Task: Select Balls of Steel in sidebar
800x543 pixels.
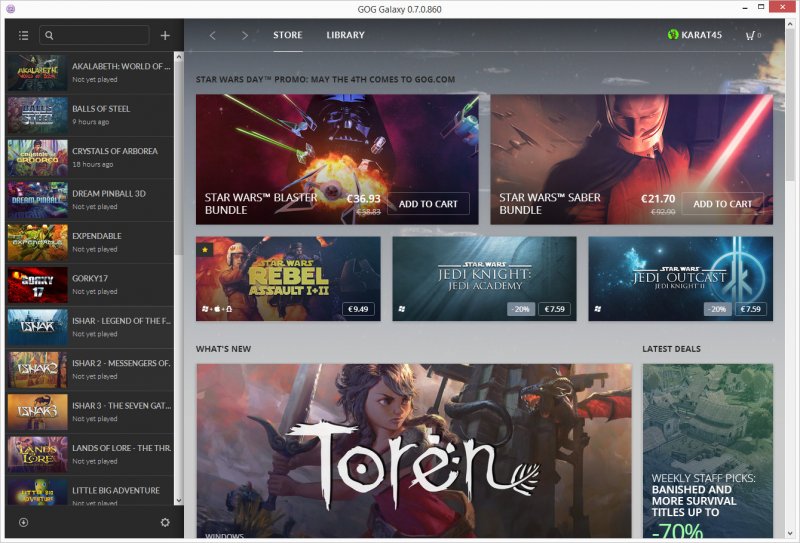Action: [x=90, y=115]
